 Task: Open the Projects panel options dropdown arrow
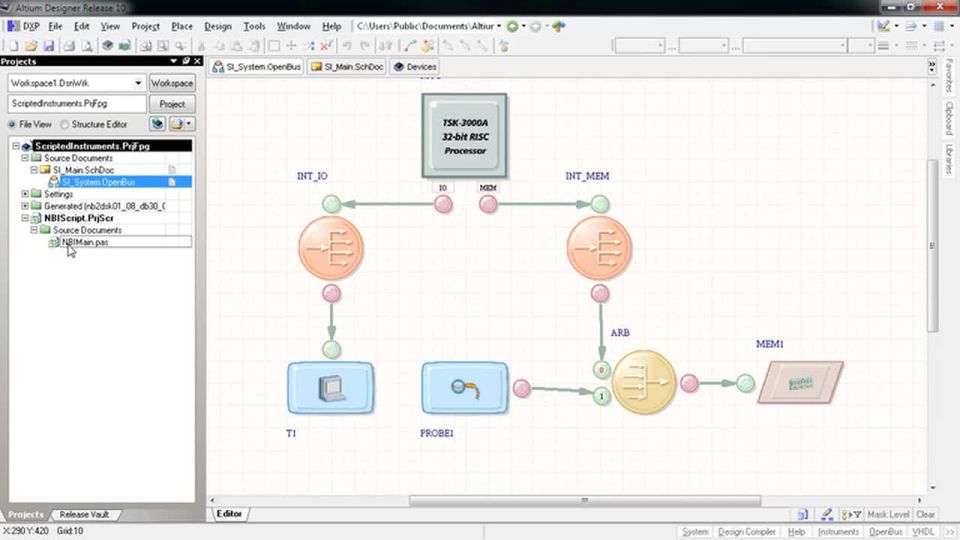(173, 61)
